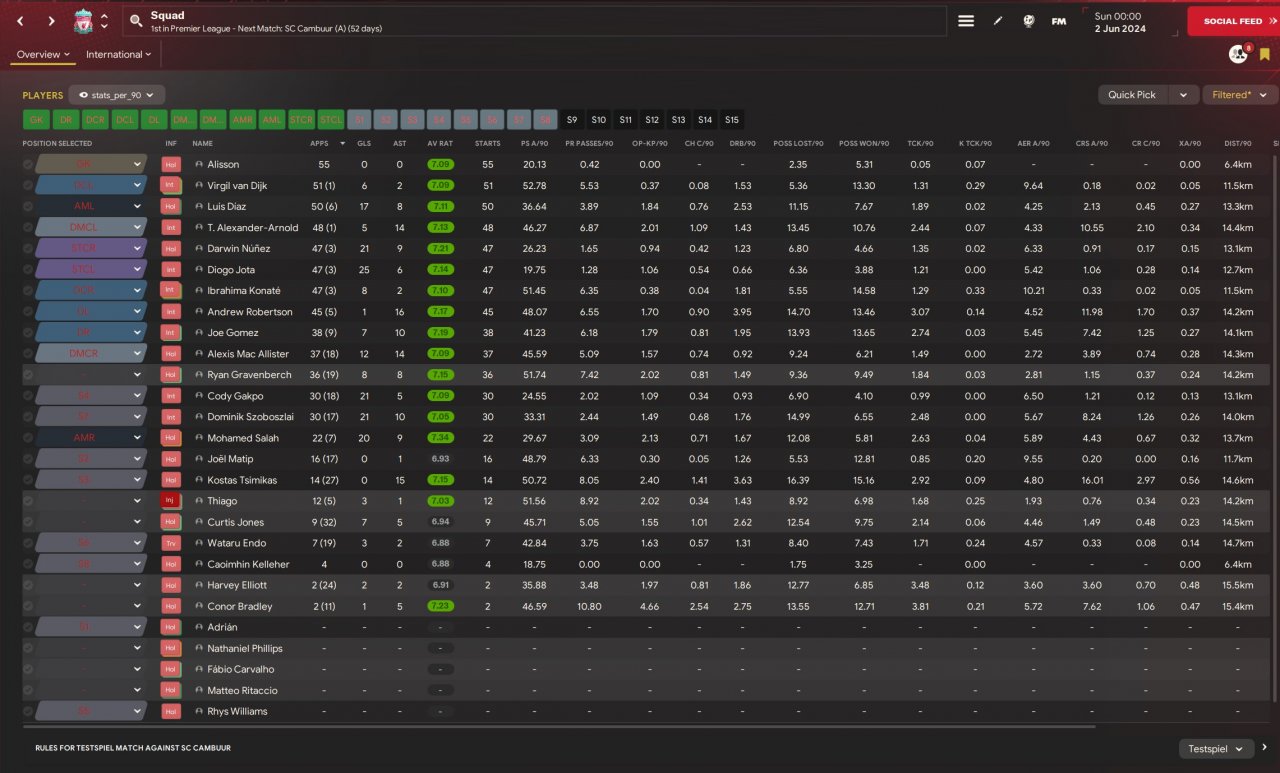Open the stats_per_90 view dropdown
The width and height of the screenshot is (1280, 773).
click(x=117, y=95)
